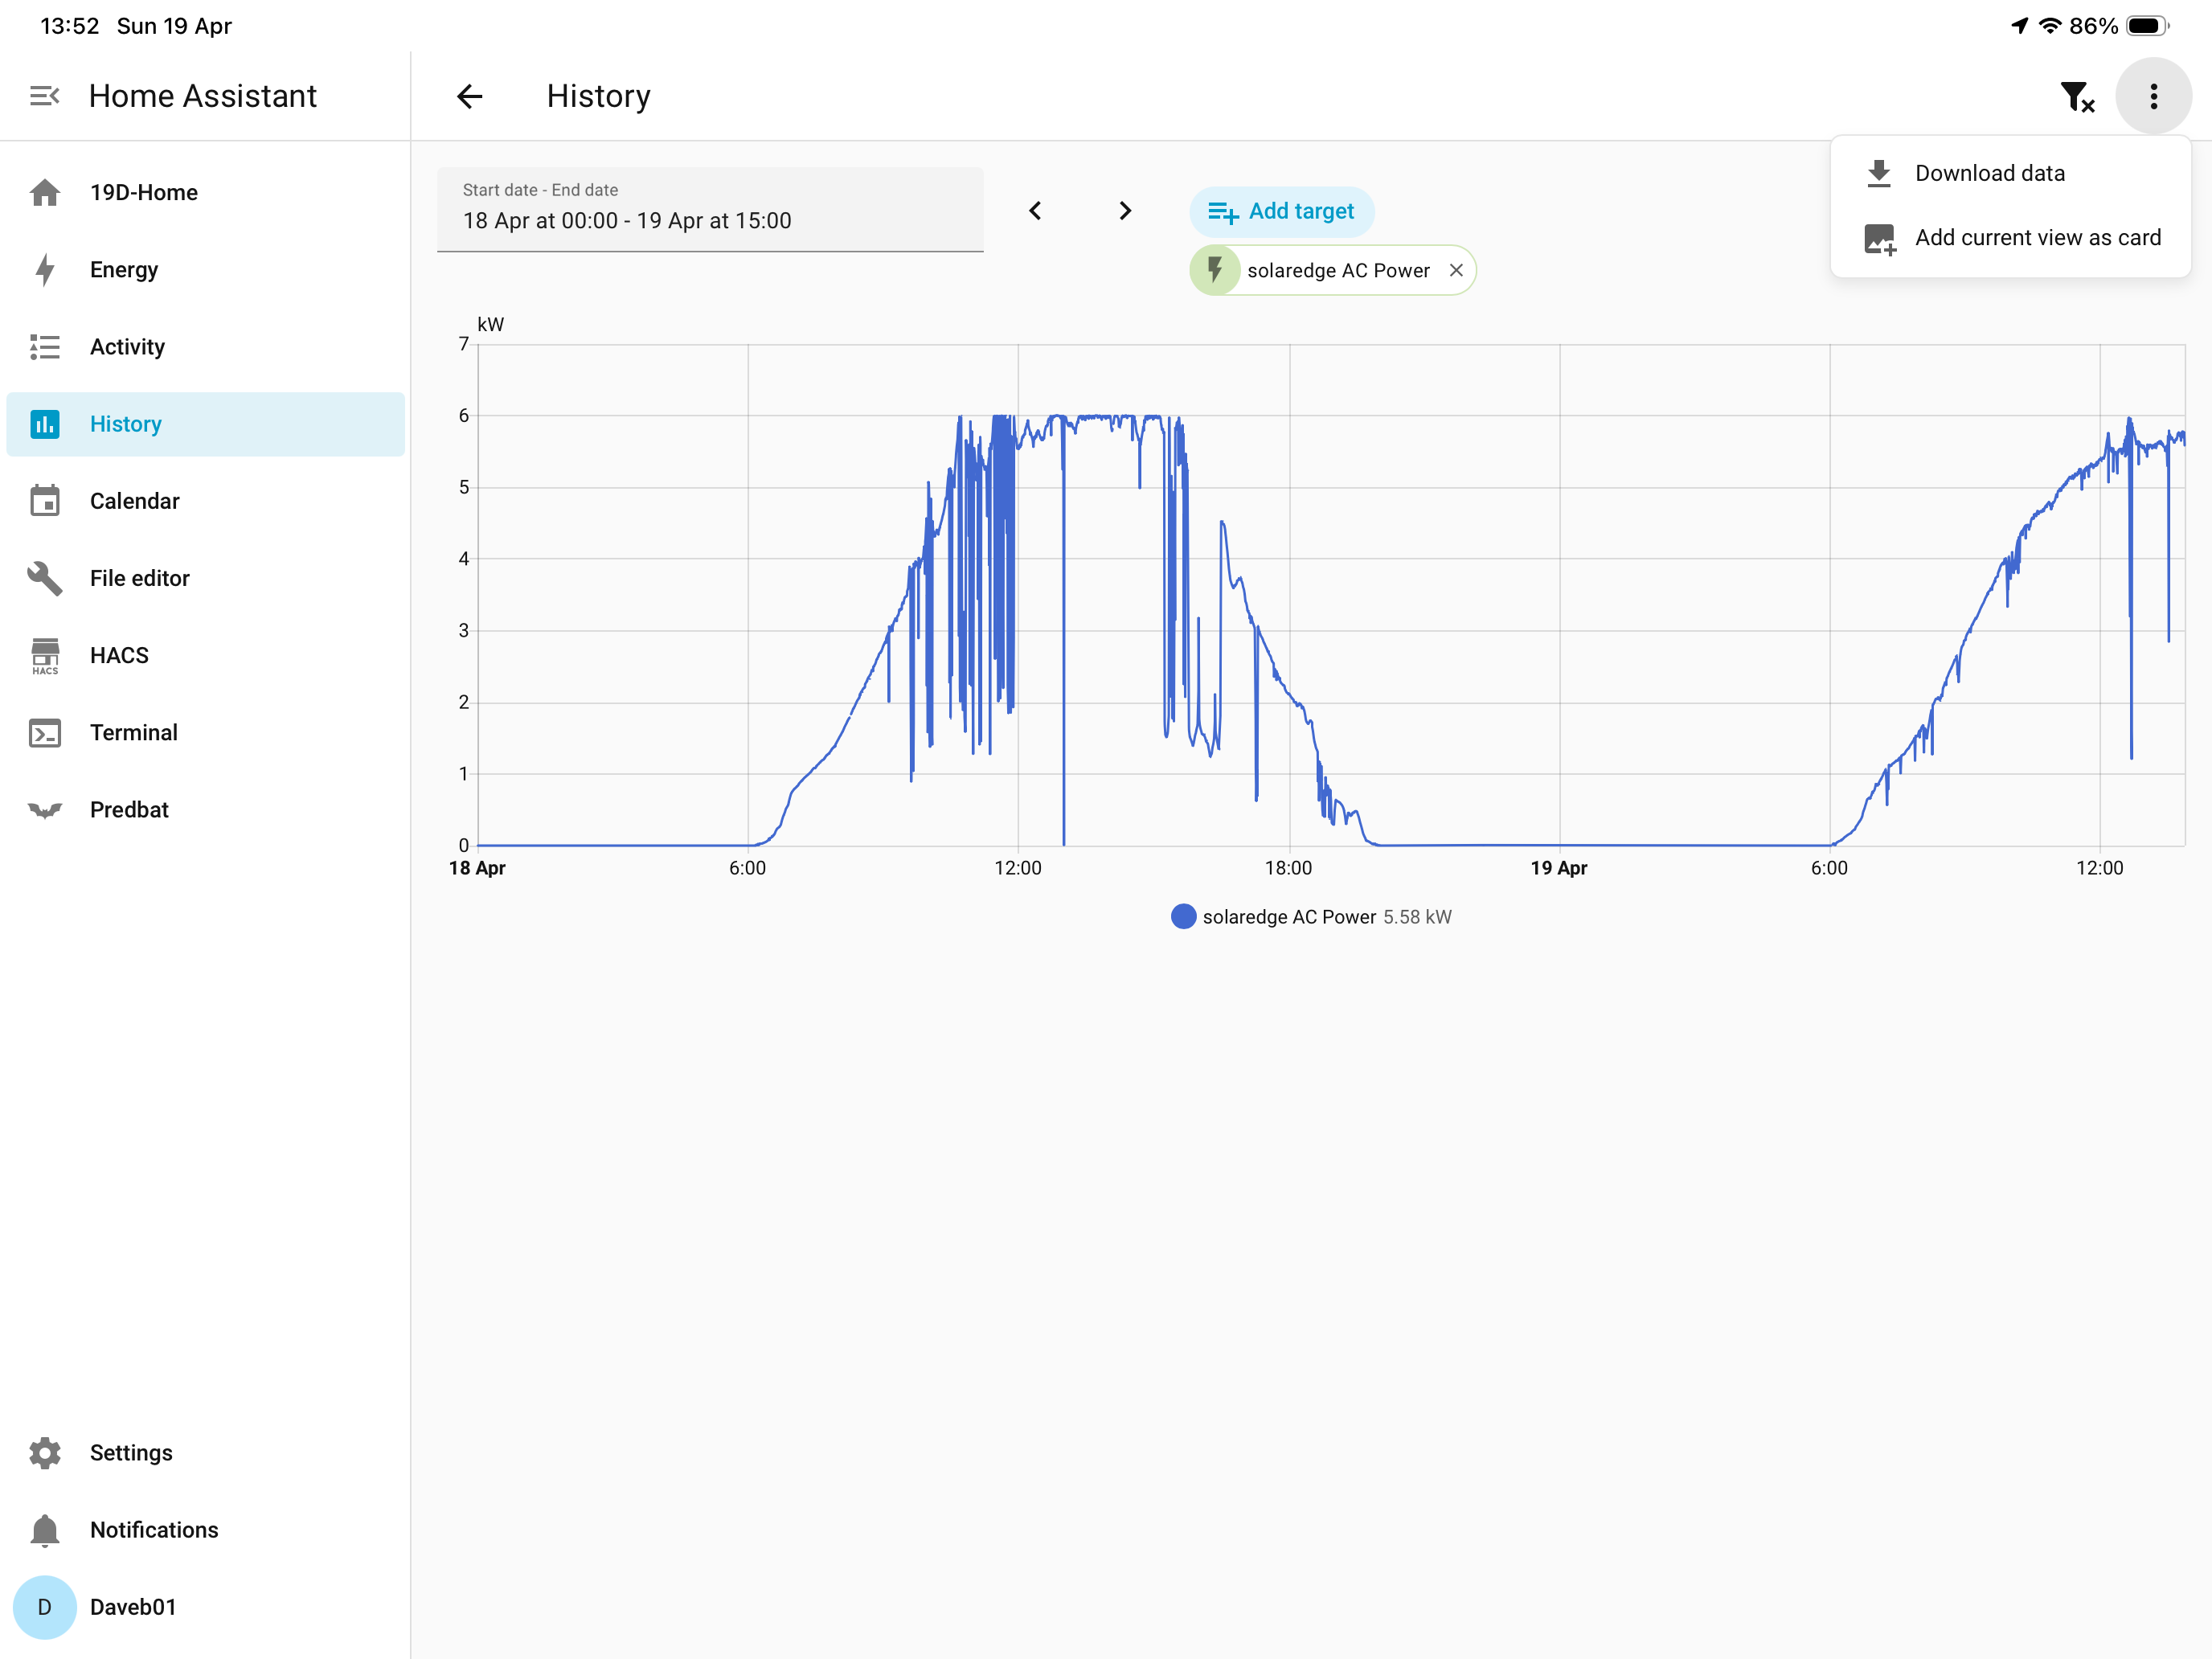
Task: Open the Calendar page
Action: (x=205, y=501)
